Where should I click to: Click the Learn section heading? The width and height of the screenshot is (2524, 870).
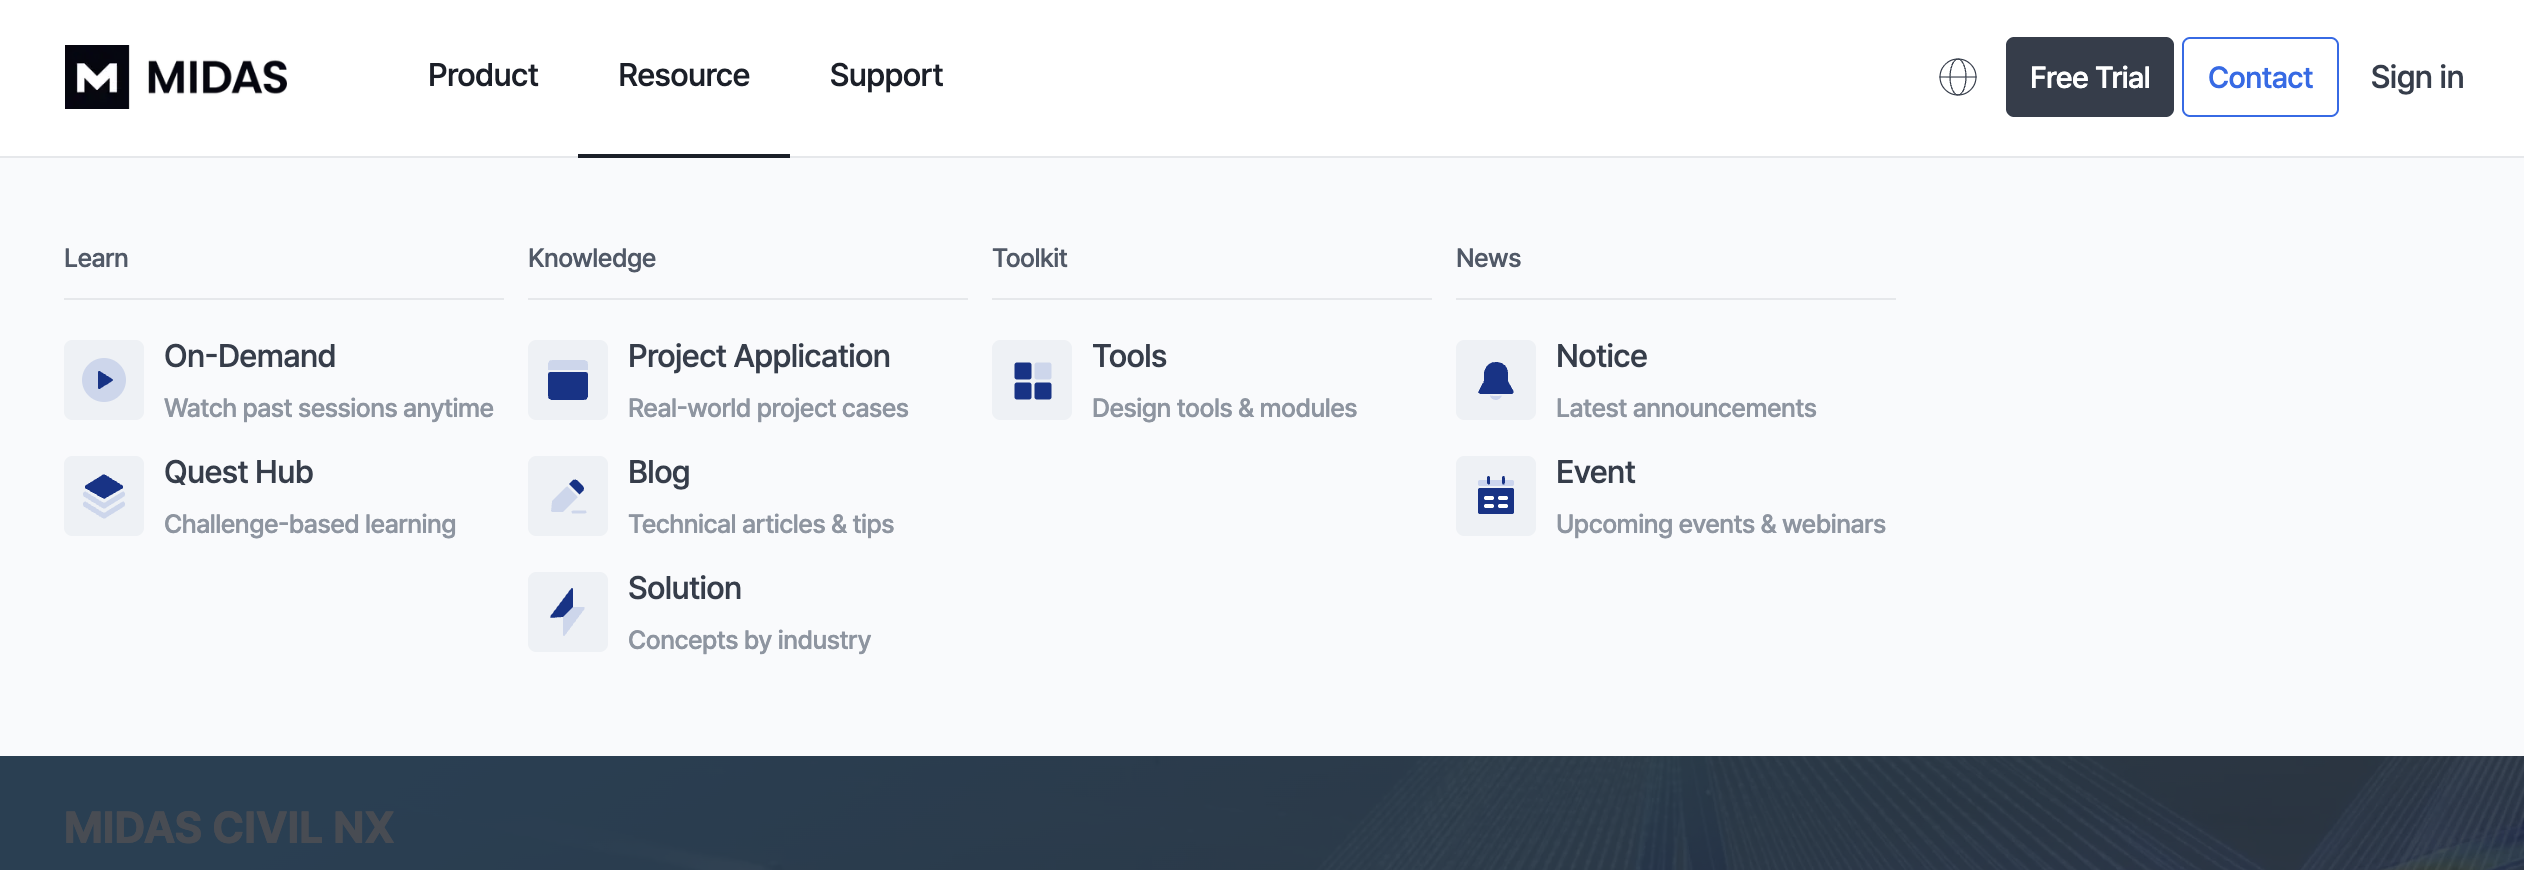pos(96,258)
